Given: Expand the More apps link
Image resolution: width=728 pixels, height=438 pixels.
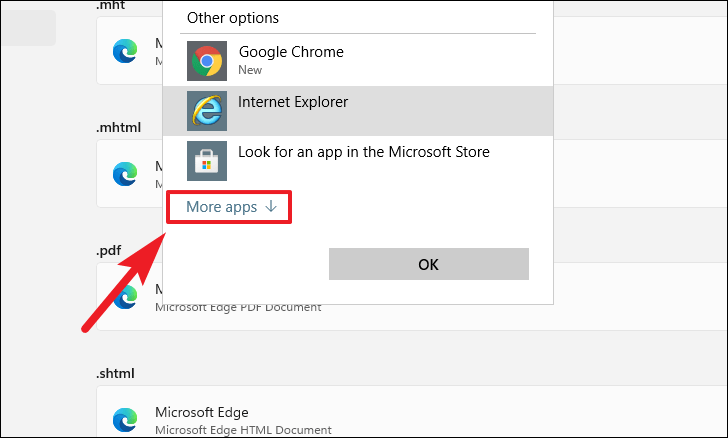Looking at the screenshot, I should pos(231,207).
